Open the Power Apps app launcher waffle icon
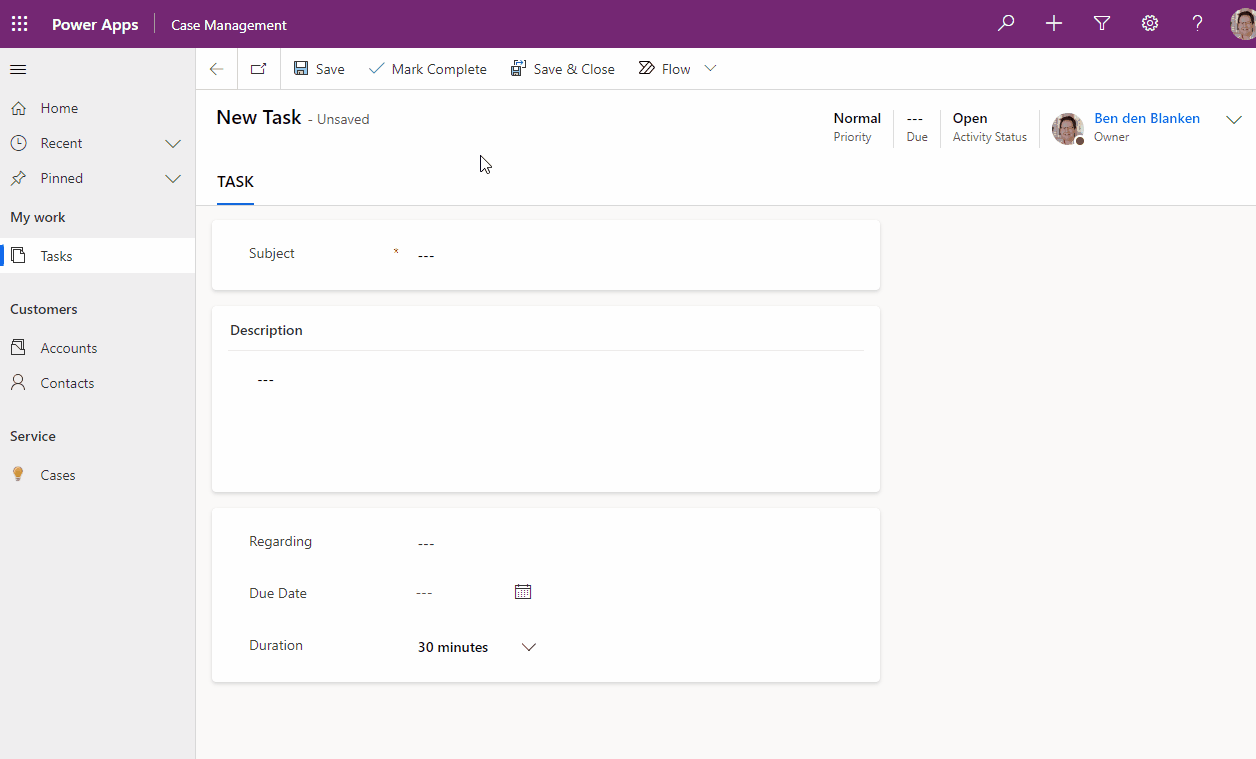This screenshot has width=1256, height=759. tap(19, 23)
